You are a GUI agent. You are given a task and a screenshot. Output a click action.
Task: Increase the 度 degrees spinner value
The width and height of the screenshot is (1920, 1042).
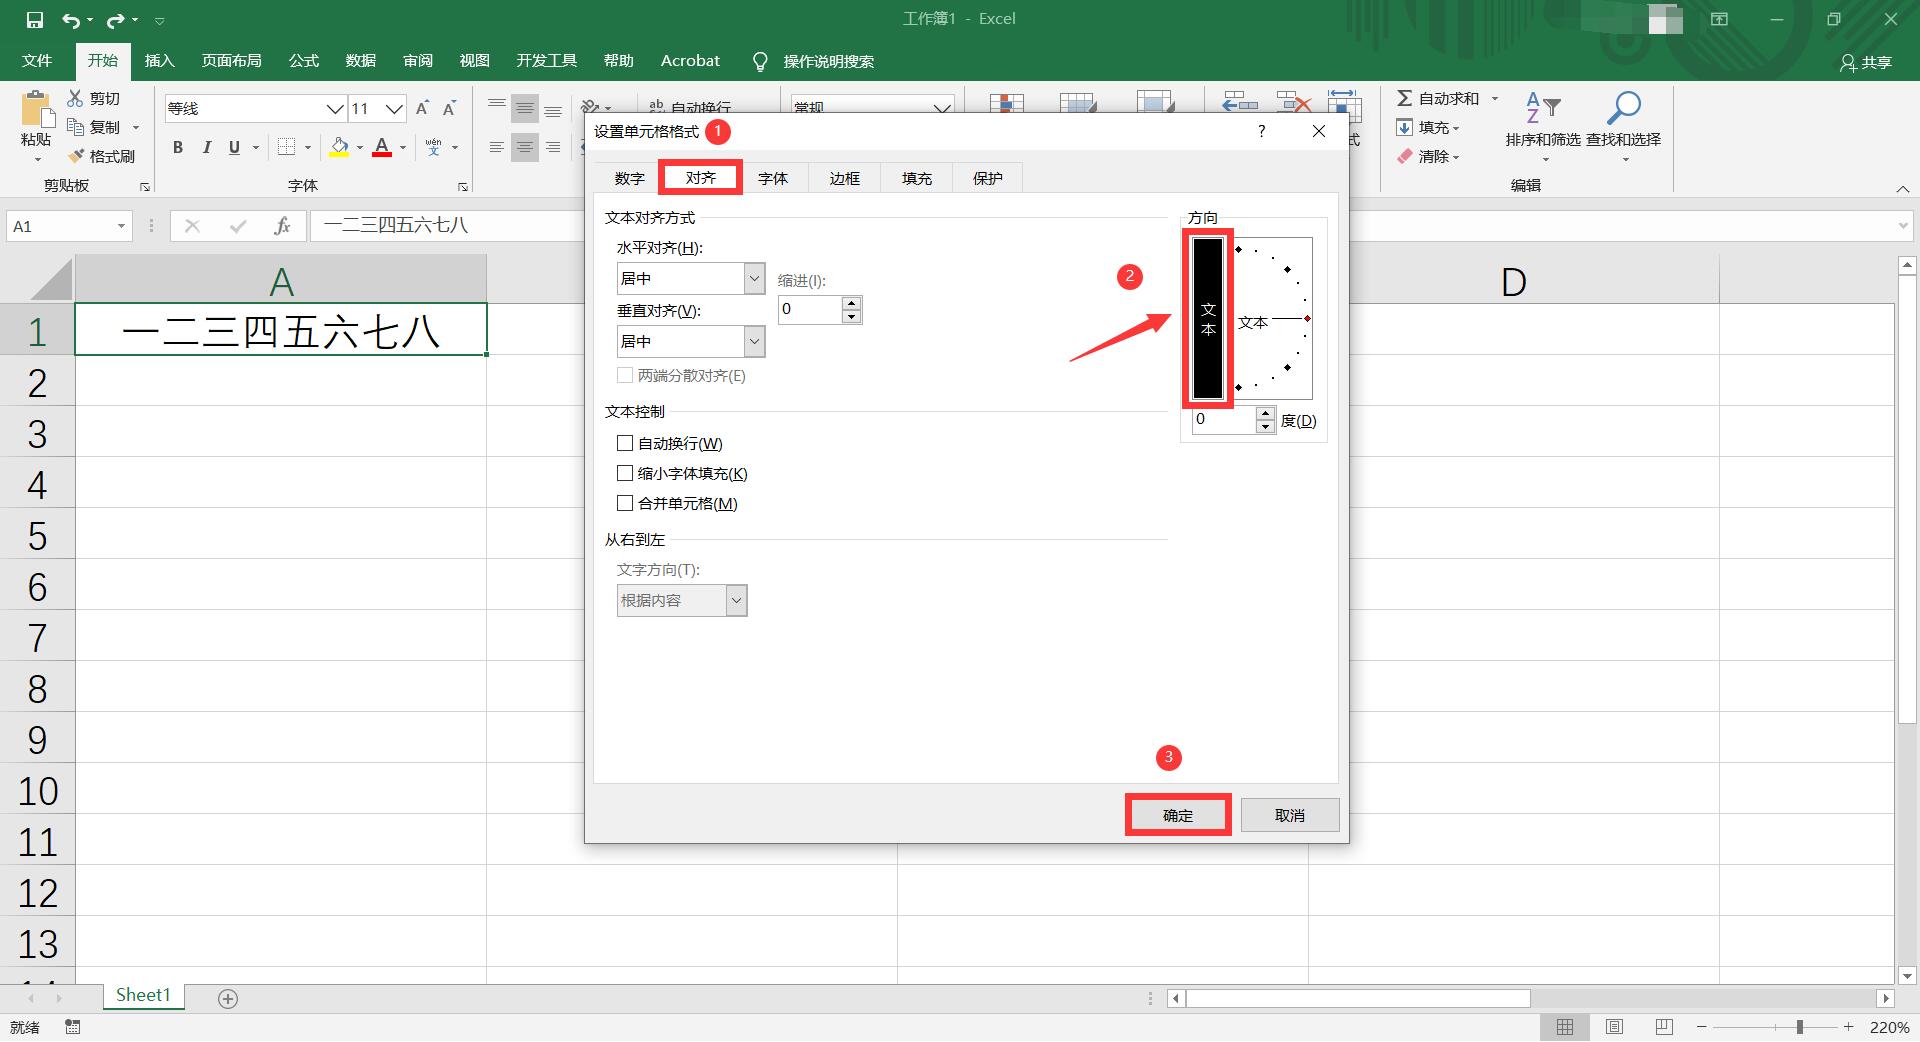1266,414
